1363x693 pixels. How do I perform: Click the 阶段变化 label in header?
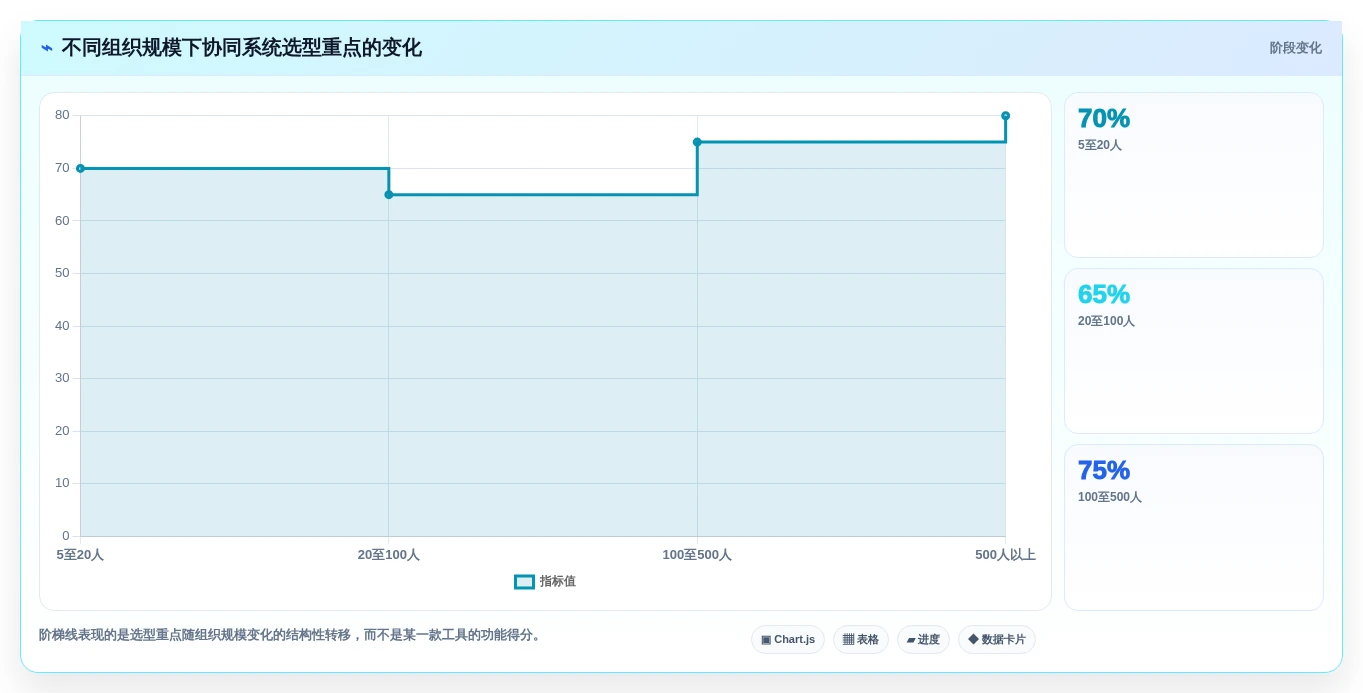tap(1295, 48)
